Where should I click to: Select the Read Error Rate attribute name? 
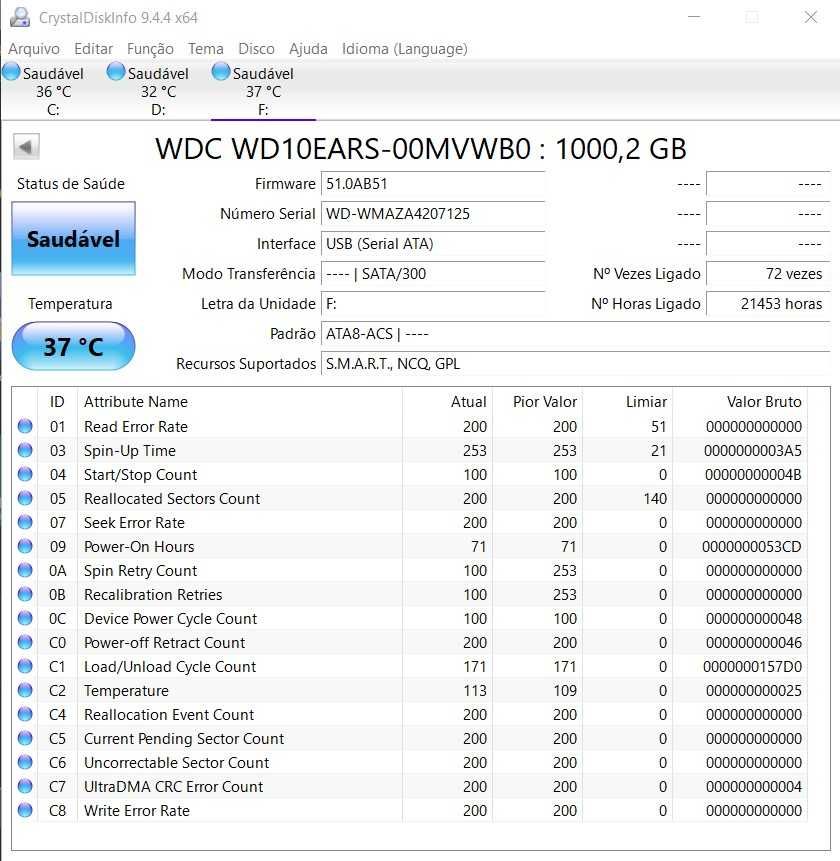click(x=136, y=427)
